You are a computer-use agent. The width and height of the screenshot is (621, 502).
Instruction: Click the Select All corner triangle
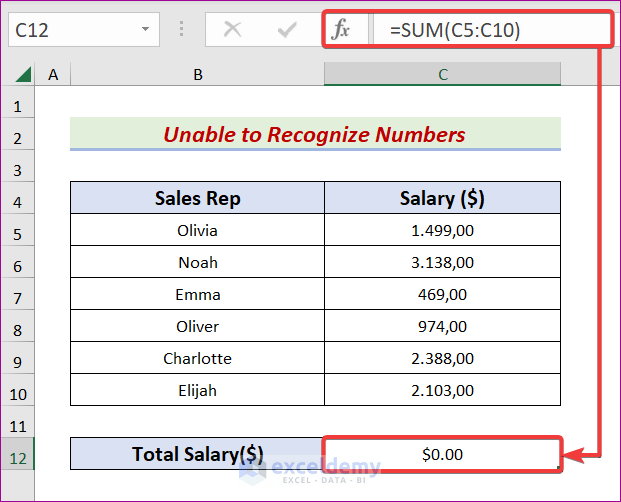tap(22, 75)
